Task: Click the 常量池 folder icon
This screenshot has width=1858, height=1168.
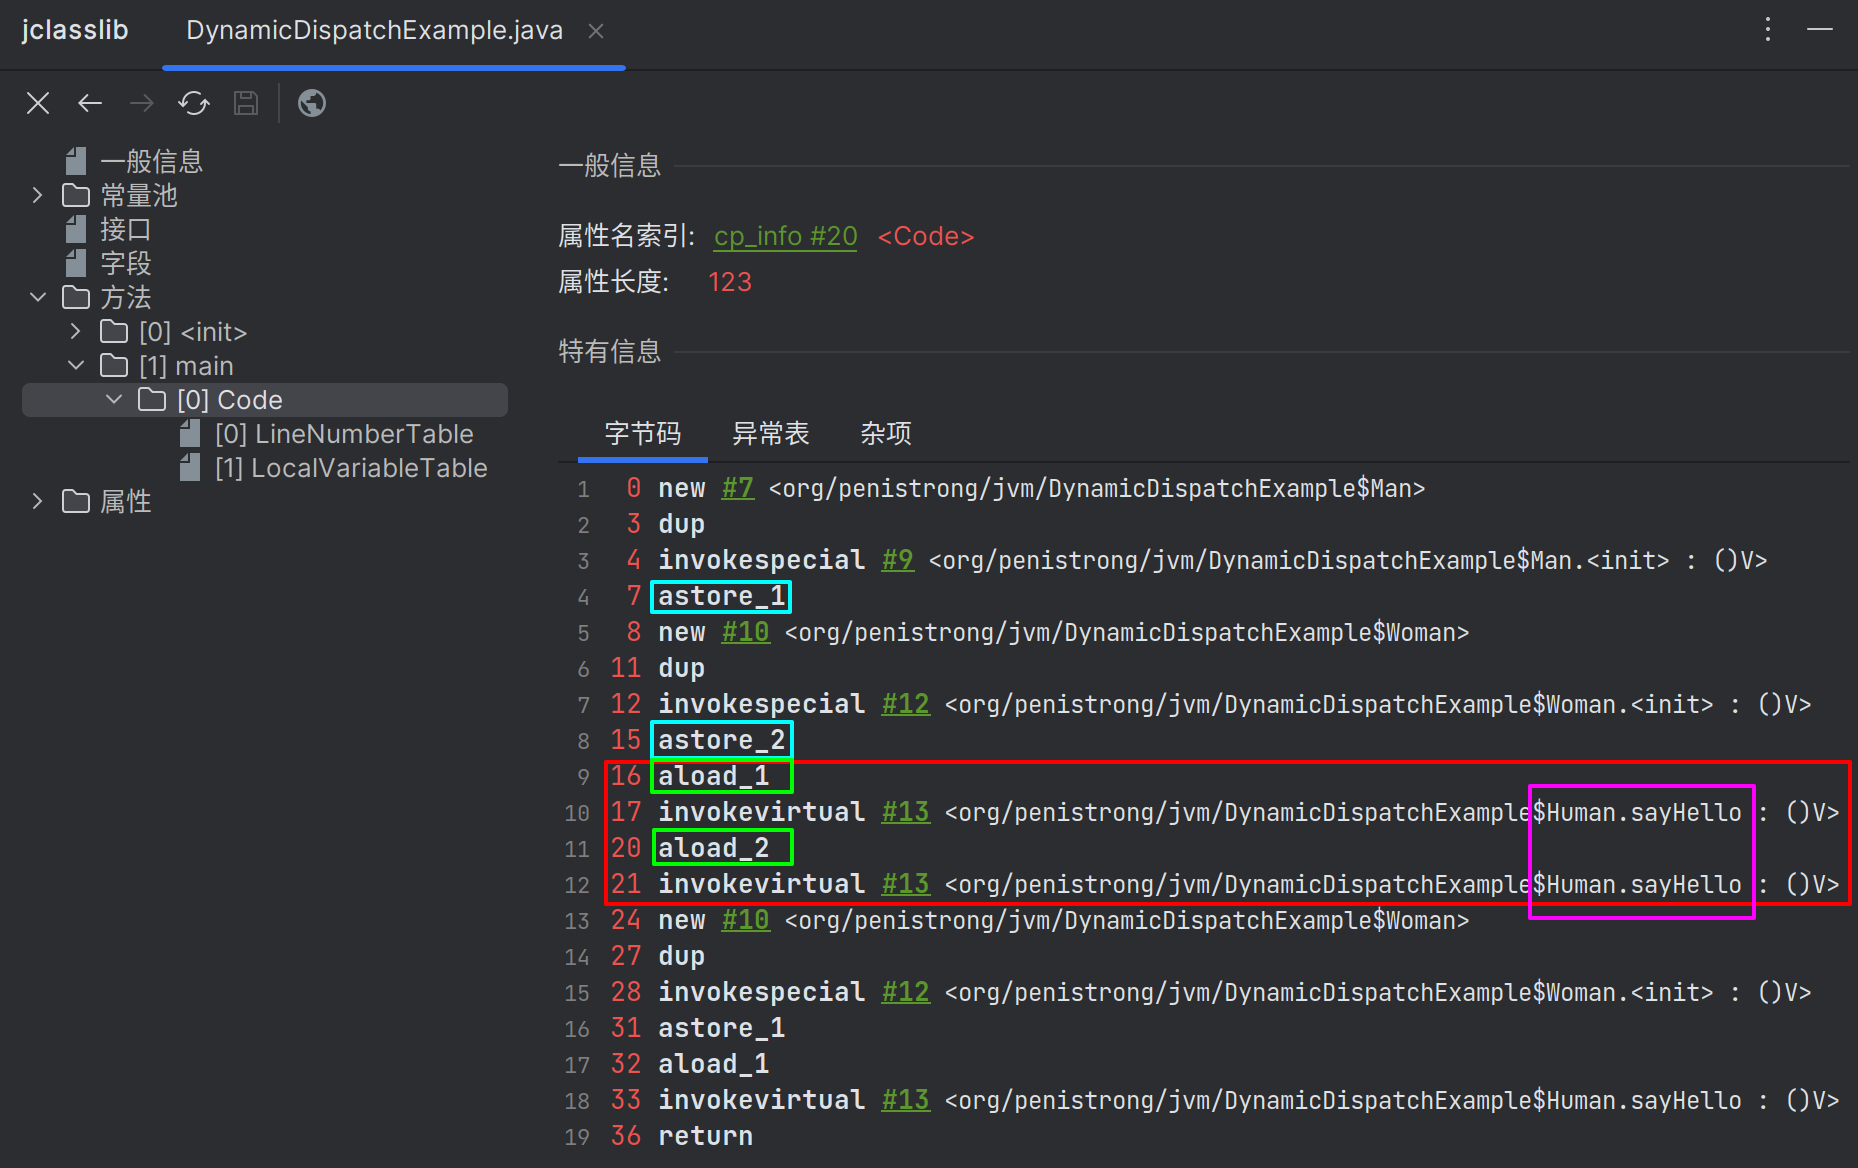Action: coord(76,195)
